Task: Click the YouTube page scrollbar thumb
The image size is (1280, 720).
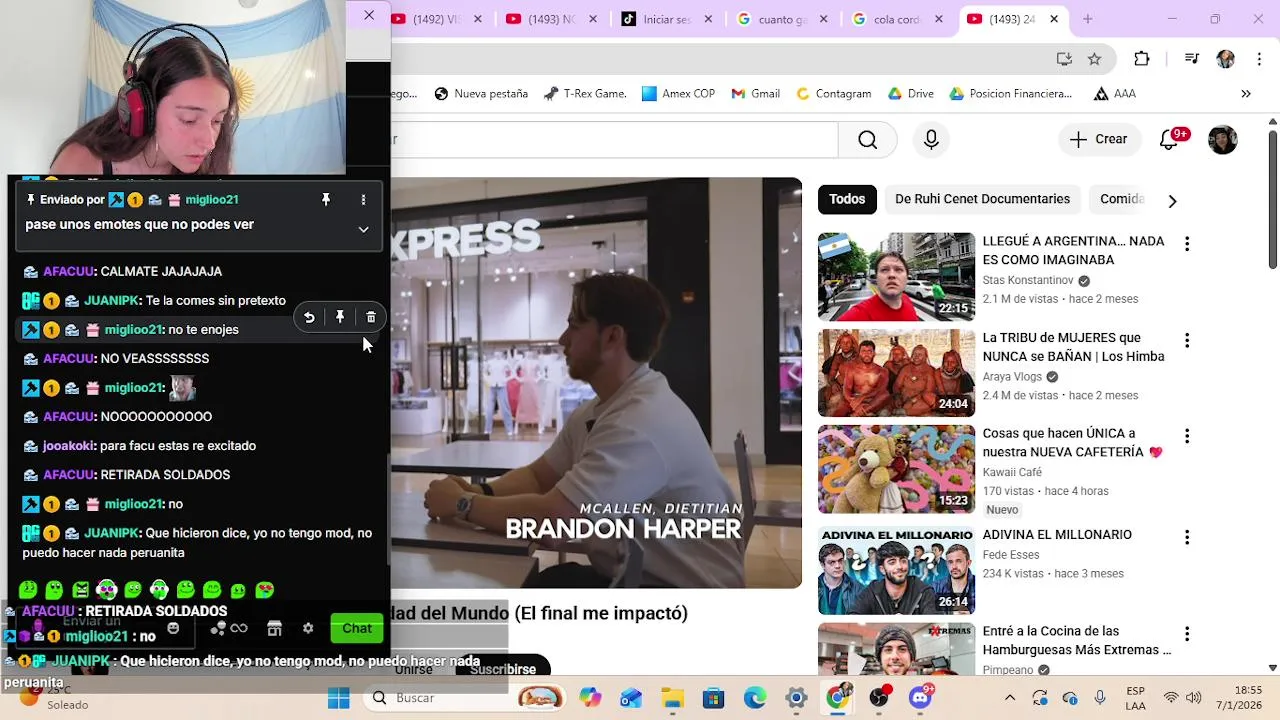Action: click(x=1272, y=198)
